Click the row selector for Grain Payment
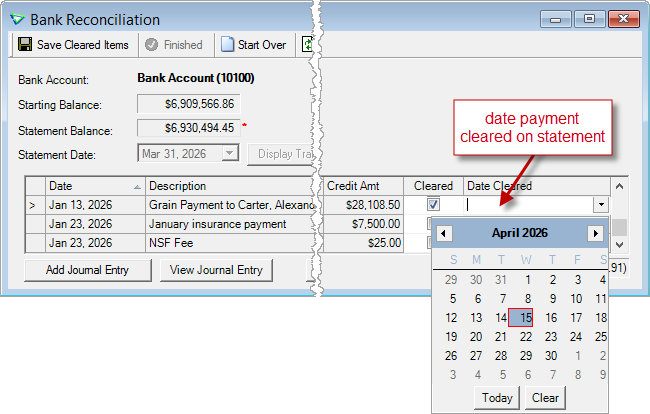This screenshot has height=414, width=650. click(35, 205)
